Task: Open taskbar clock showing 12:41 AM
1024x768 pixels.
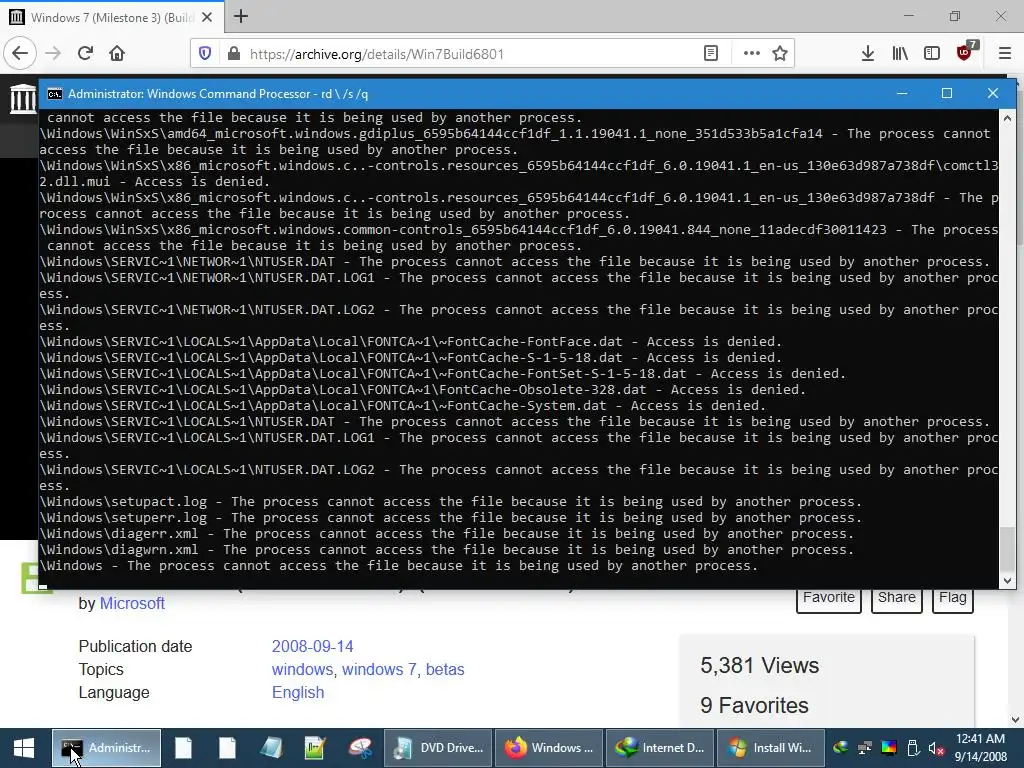Action: [980, 748]
